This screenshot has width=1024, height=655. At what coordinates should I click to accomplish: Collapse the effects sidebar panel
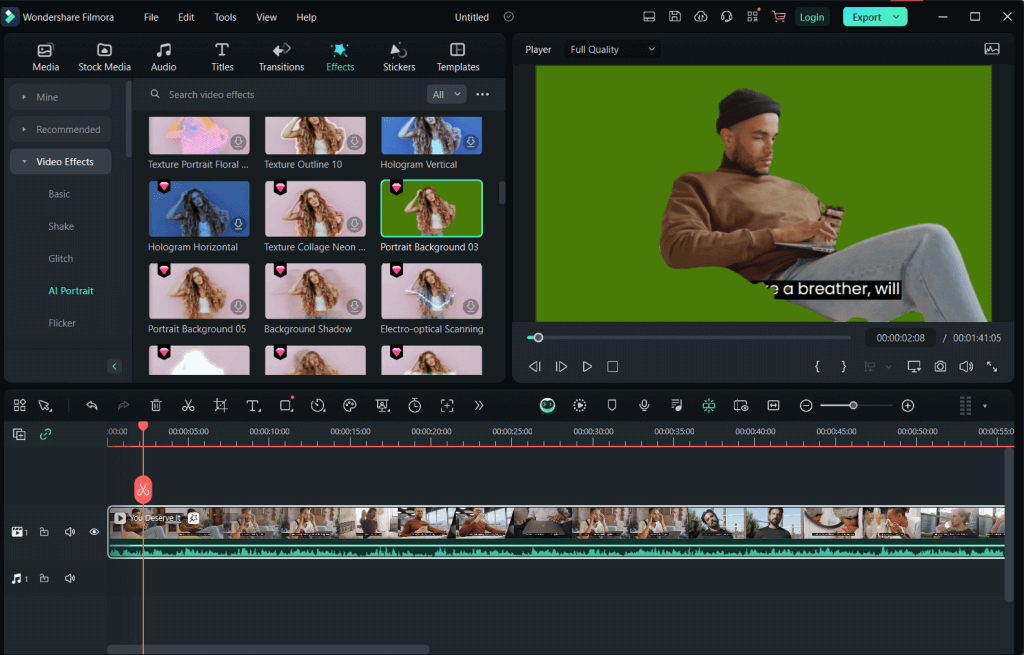114,366
